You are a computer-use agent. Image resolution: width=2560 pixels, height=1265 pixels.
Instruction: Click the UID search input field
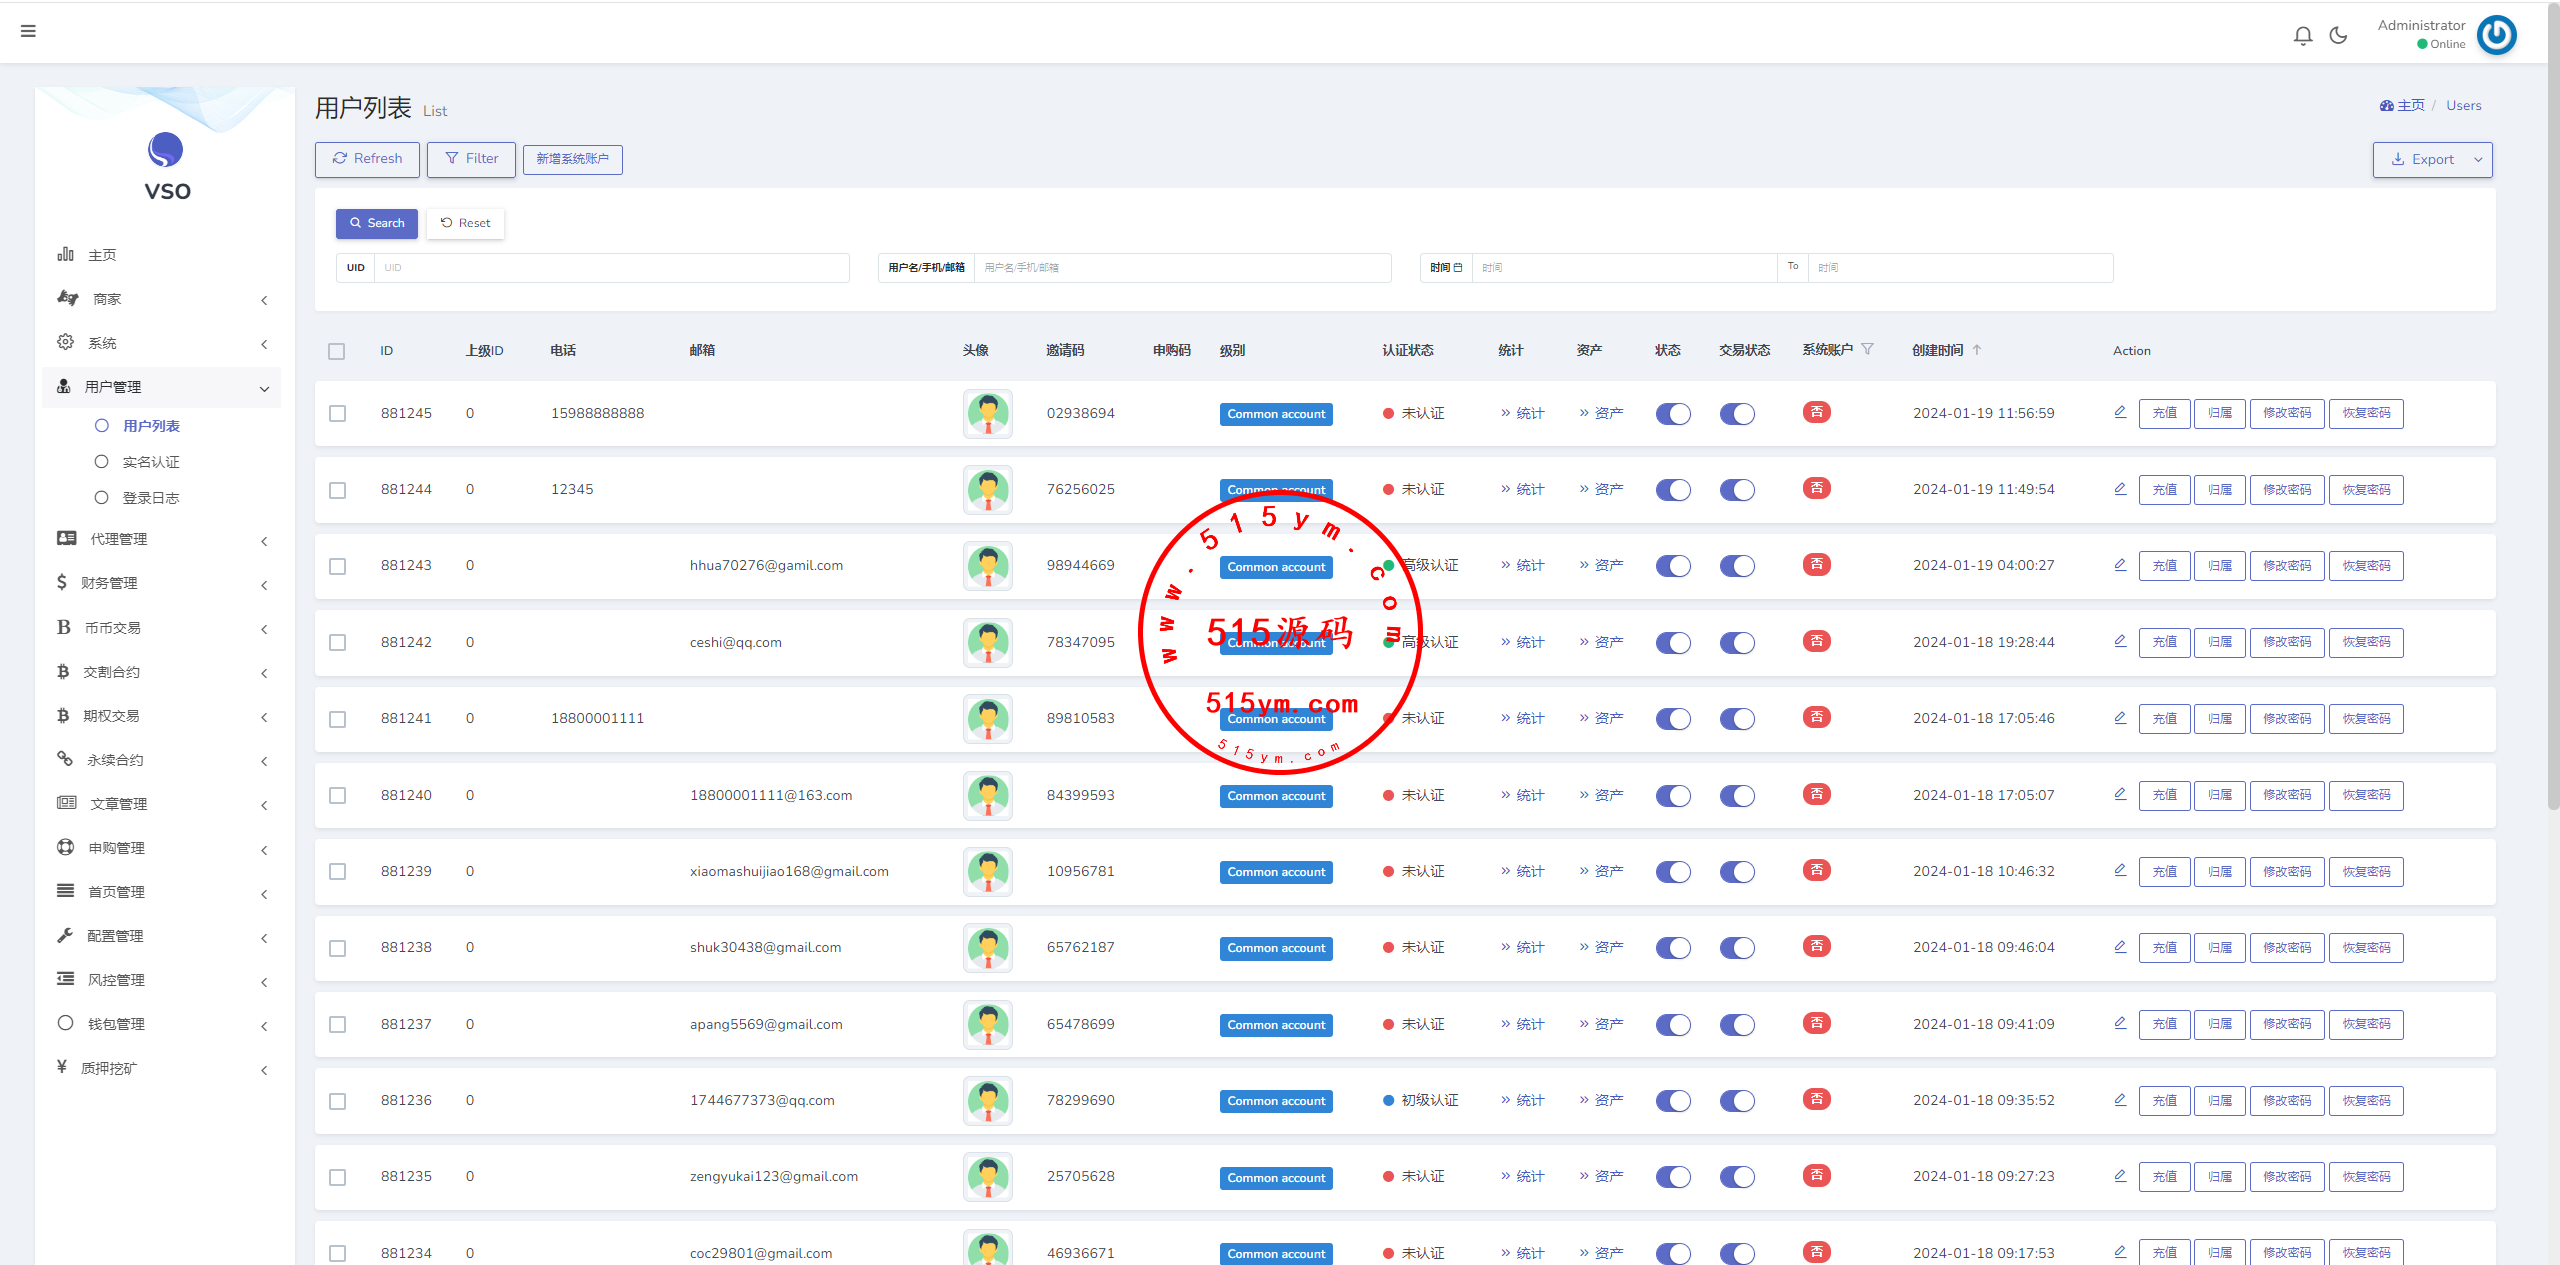[x=610, y=268]
